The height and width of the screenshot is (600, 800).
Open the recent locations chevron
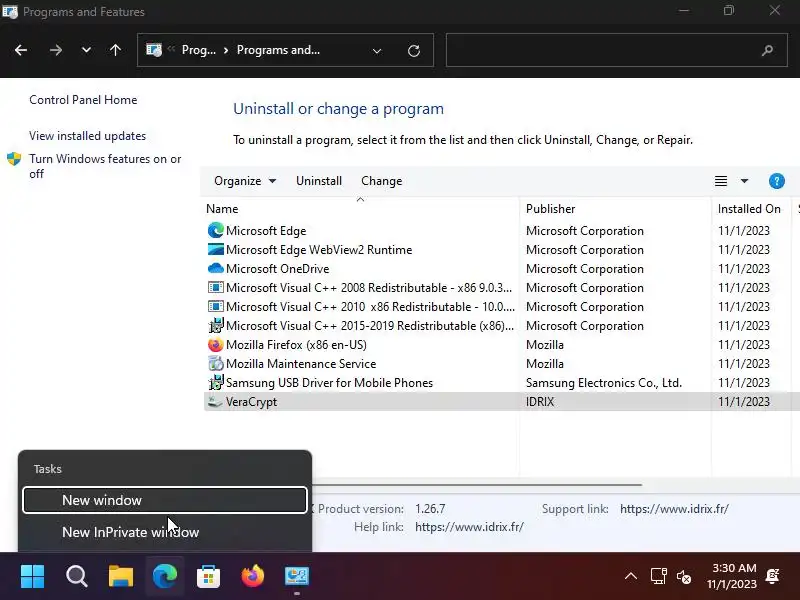pos(86,50)
